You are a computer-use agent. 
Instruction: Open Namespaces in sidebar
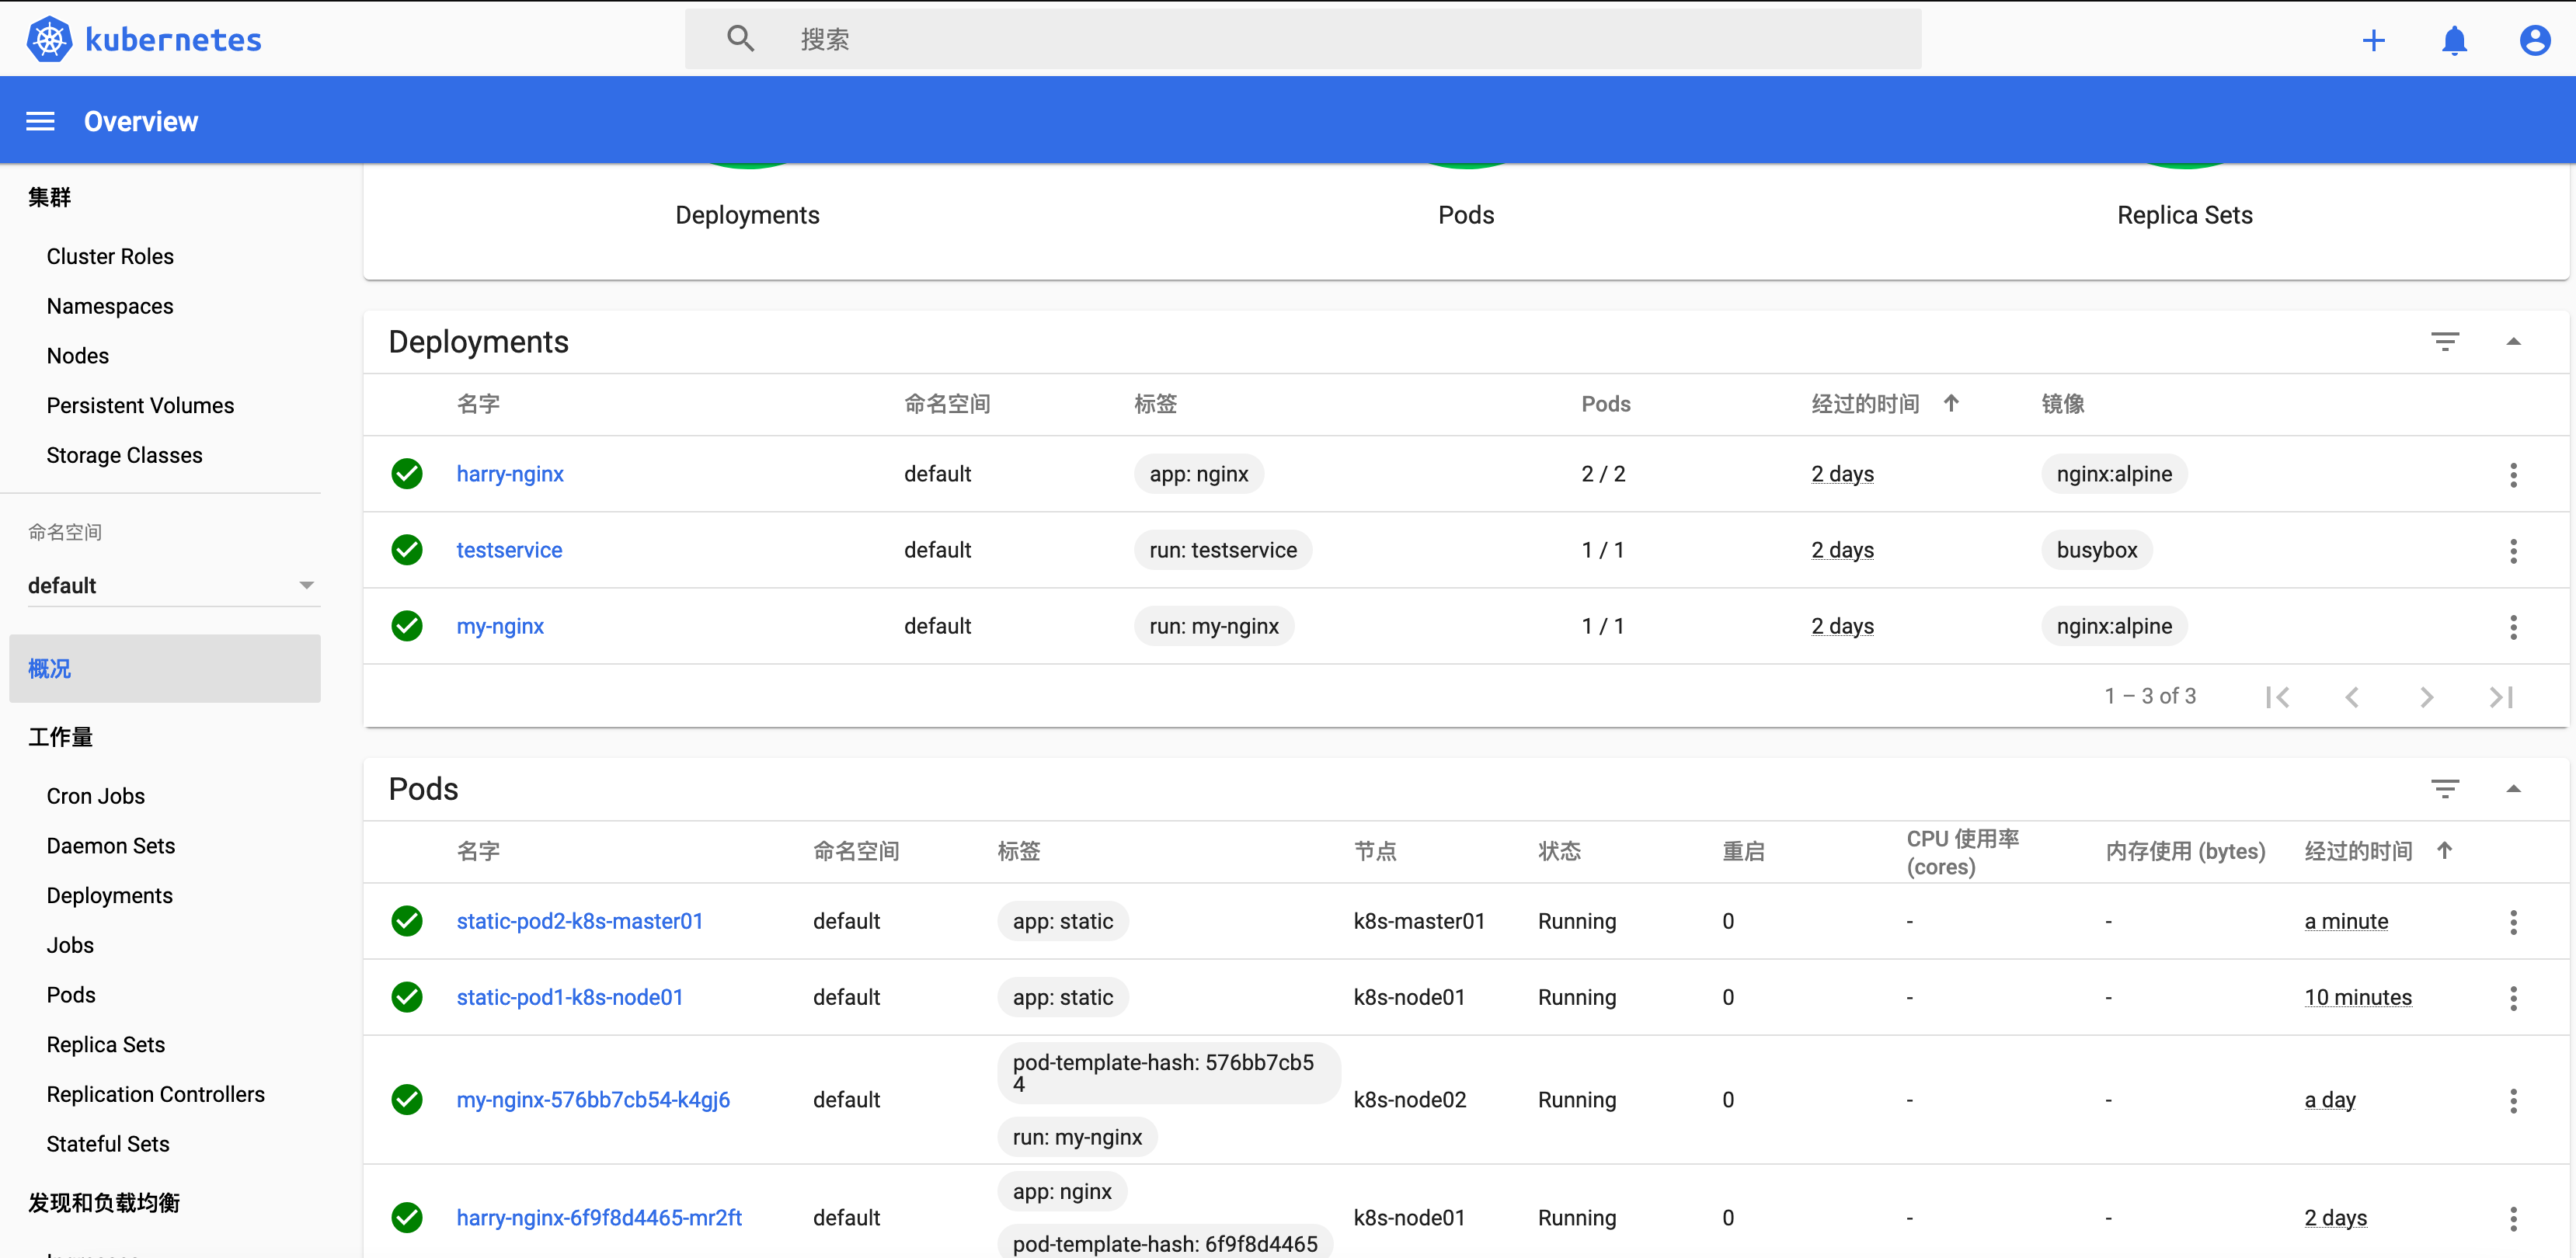point(110,306)
